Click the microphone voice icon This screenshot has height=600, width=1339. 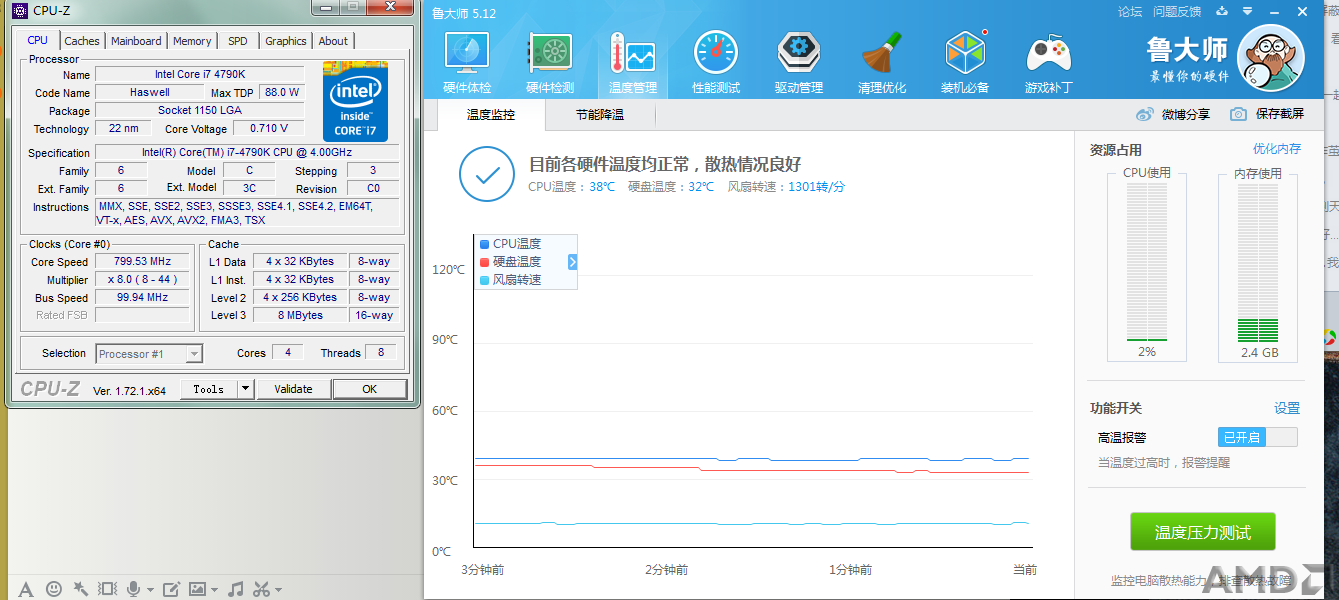click(133, 589)
